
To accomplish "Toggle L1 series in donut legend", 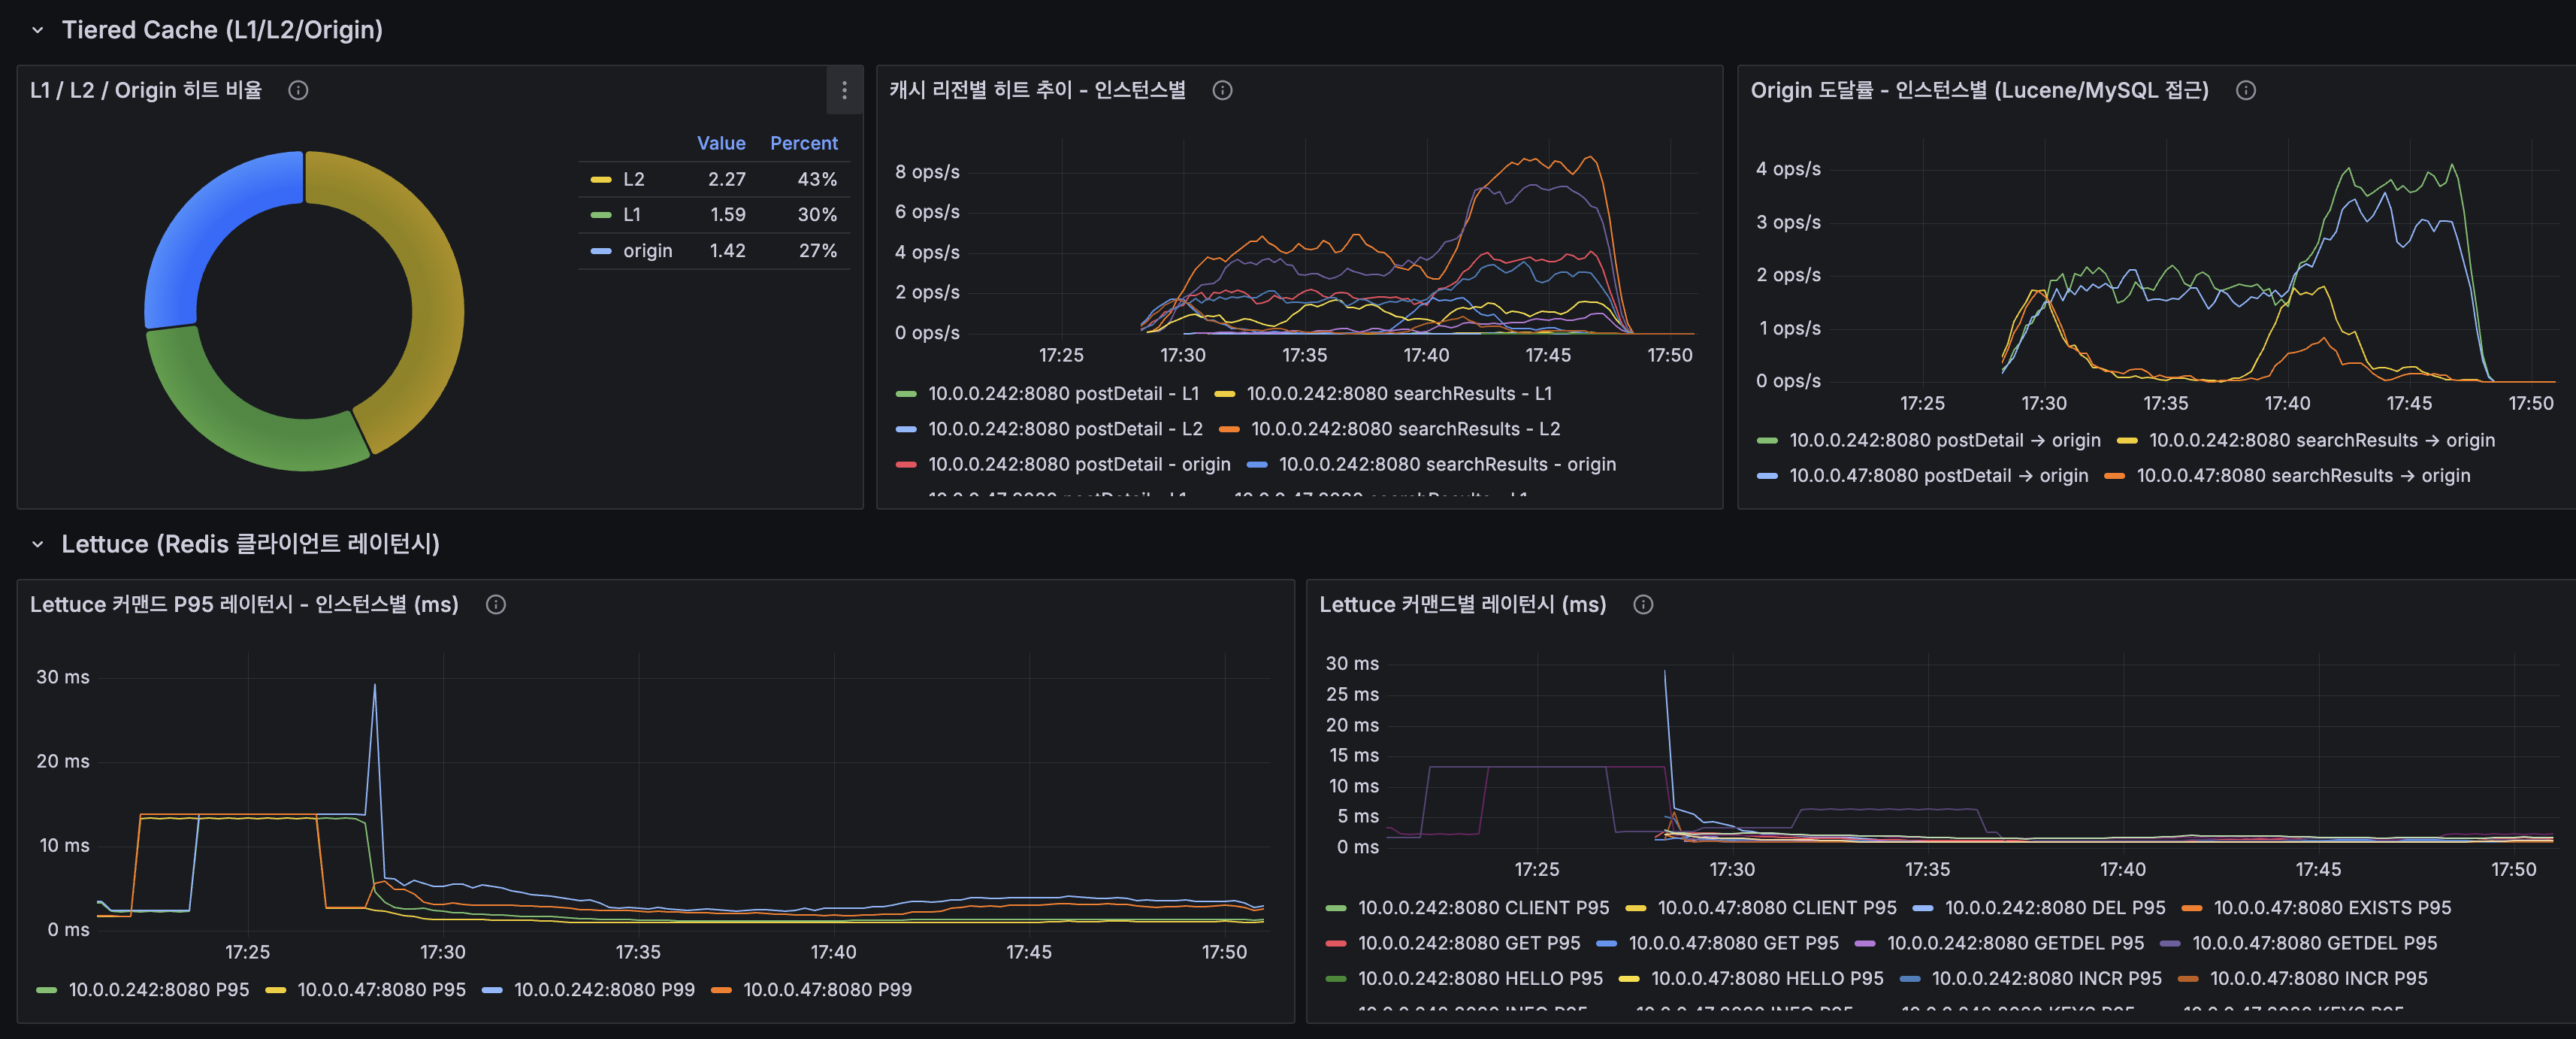I will 631,214.
